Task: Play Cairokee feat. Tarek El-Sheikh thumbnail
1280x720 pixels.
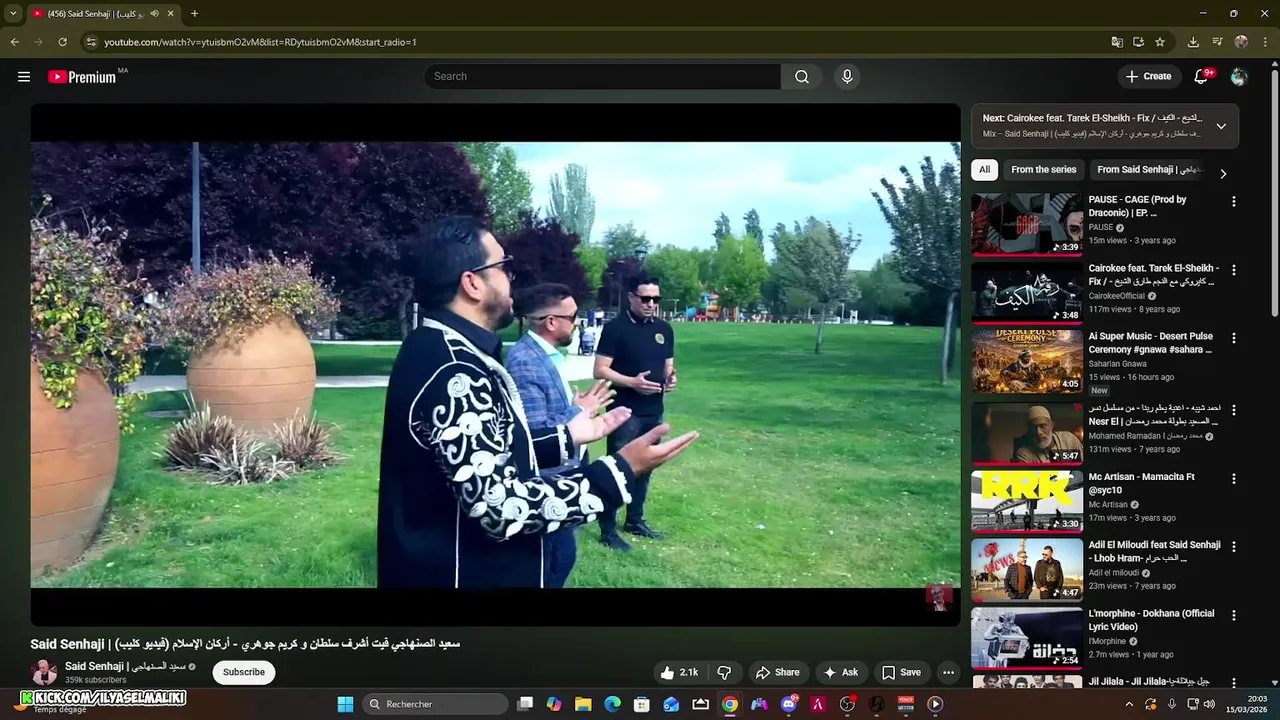Action: coord(1027,293)
